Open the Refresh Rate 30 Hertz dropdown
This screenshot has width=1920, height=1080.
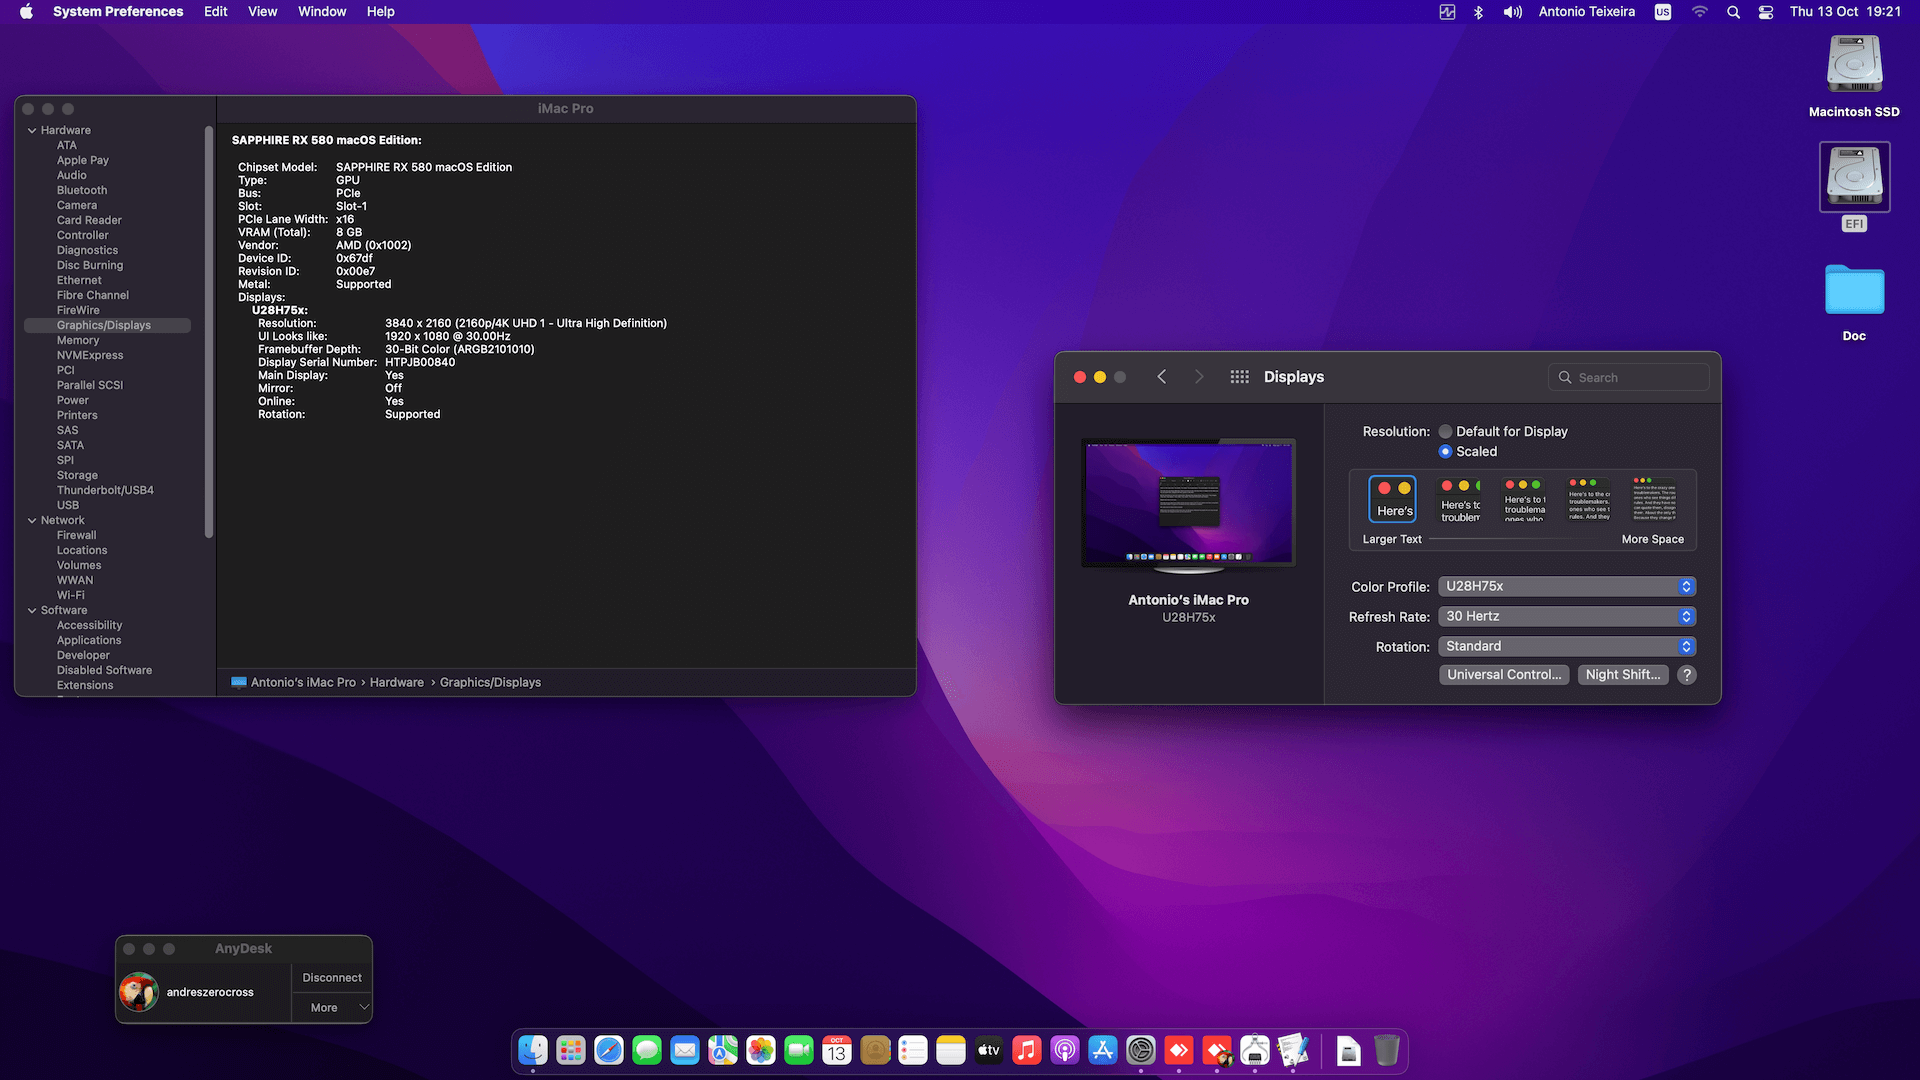click(x=1567, y=617)
